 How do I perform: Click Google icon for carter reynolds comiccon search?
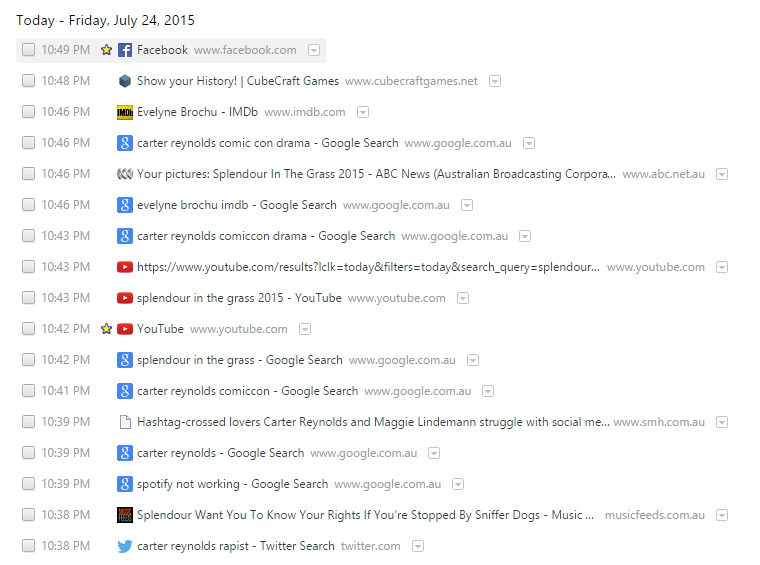coord(125,391)
